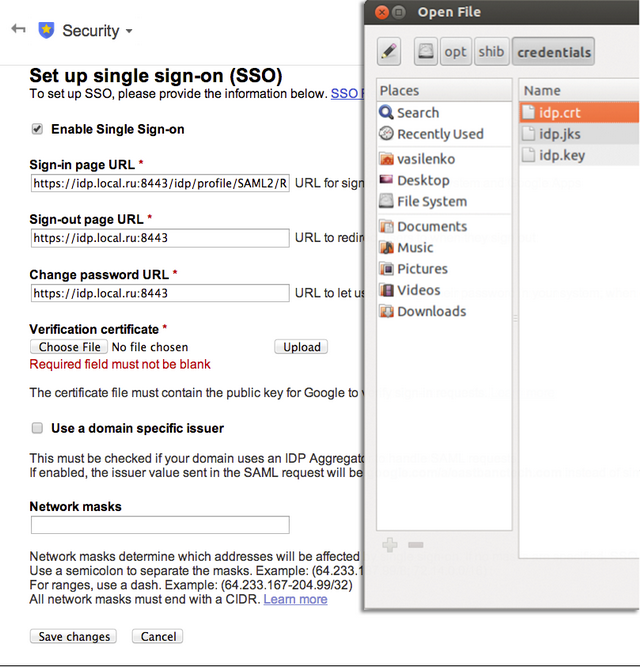Image resolution: width=640 pixels, height=667 pixels.
Task: Open Music folder in Places
Action: coord(444,248)
